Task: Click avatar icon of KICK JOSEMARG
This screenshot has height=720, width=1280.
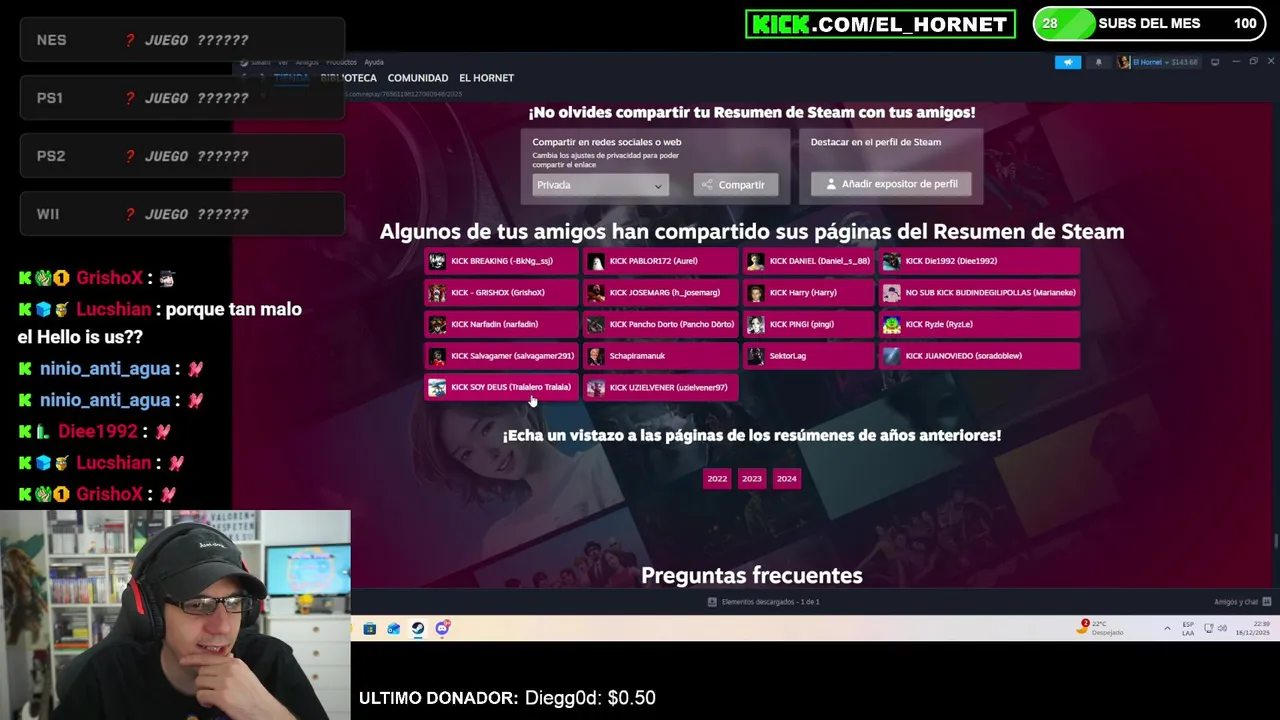Action: (x=596, y=293)
